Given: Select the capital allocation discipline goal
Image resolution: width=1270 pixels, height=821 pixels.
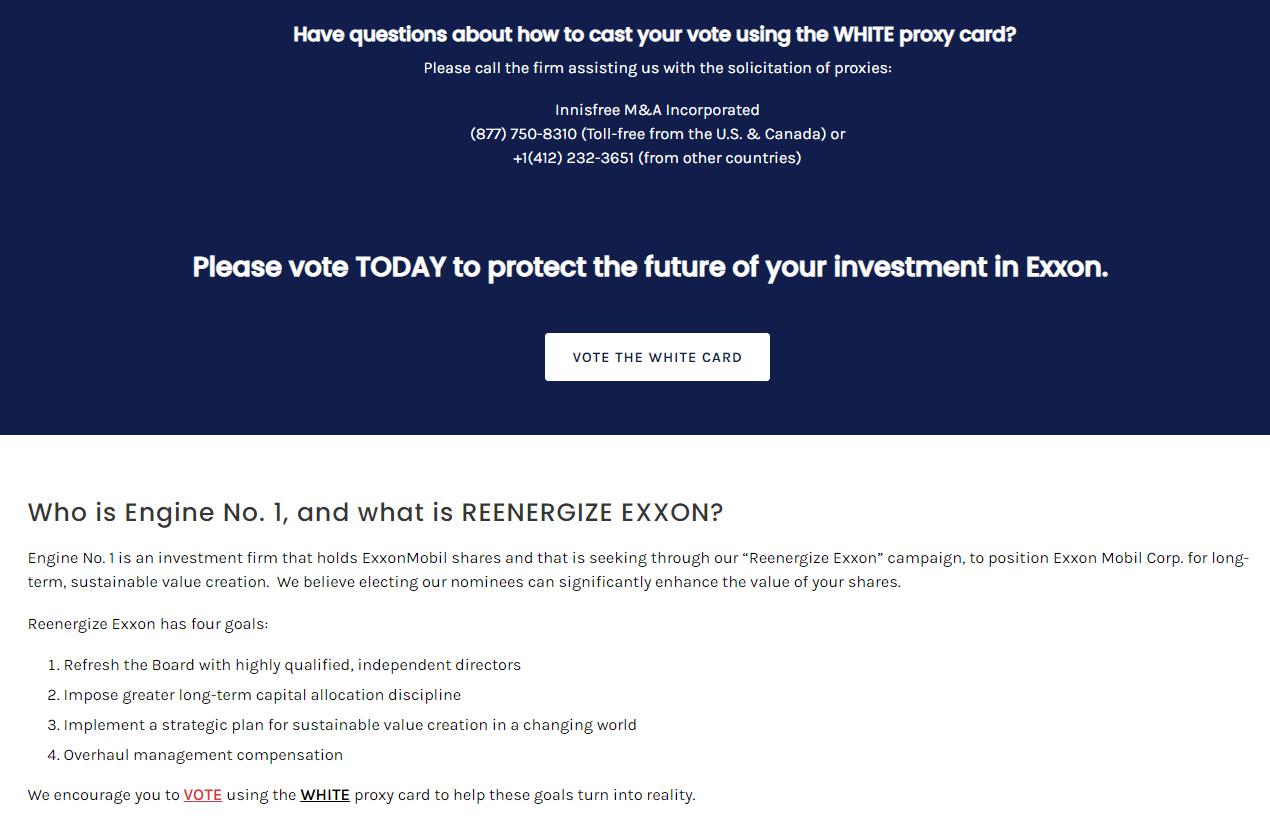Looking at the screenshot, I should click(x=262, y=695).
